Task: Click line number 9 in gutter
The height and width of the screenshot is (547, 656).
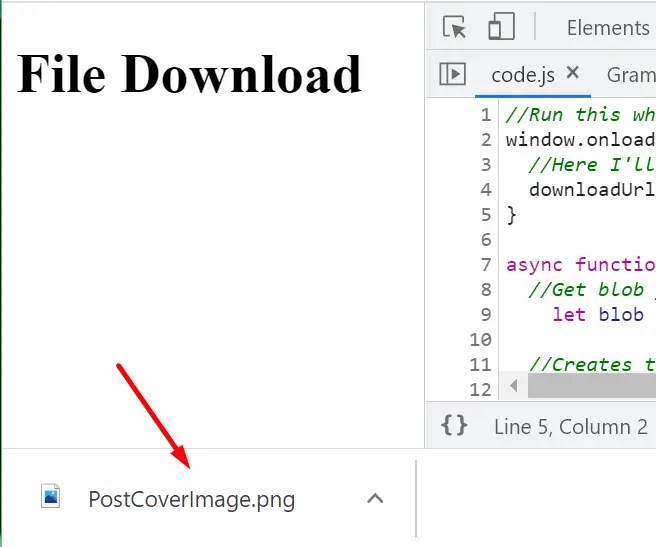Action: pos(486,314)
